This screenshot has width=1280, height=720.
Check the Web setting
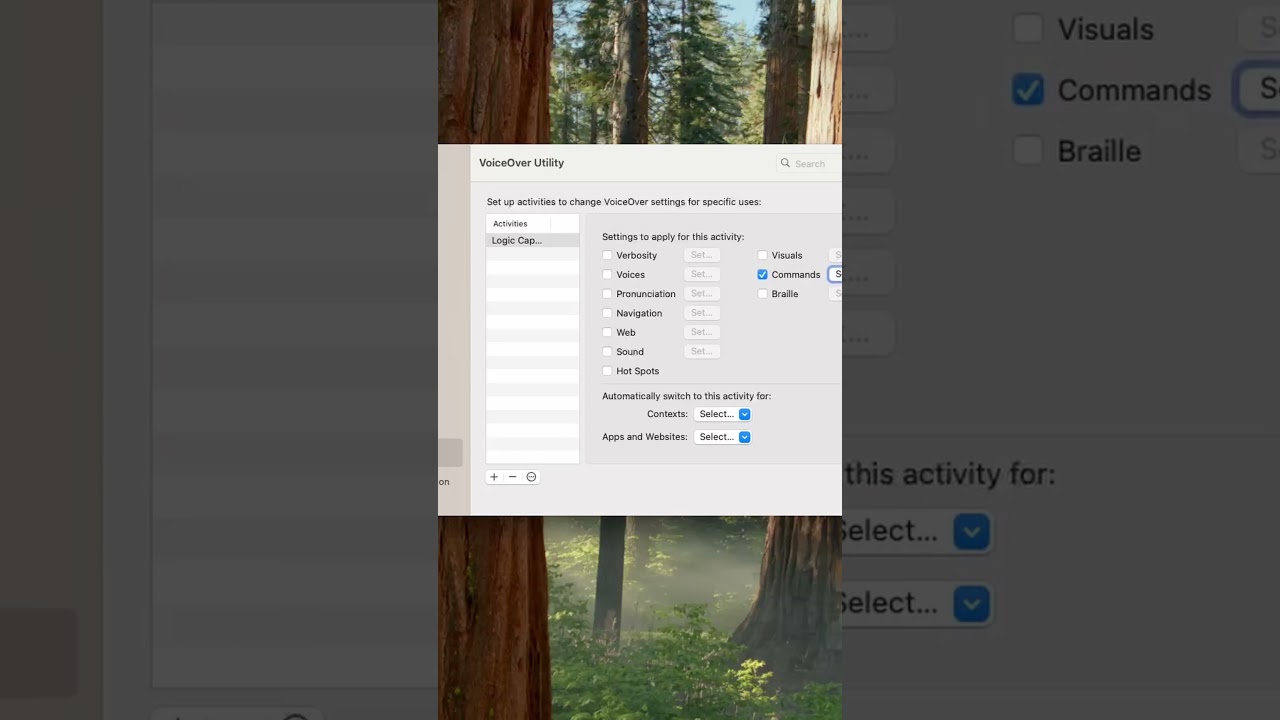coord(607,332)
